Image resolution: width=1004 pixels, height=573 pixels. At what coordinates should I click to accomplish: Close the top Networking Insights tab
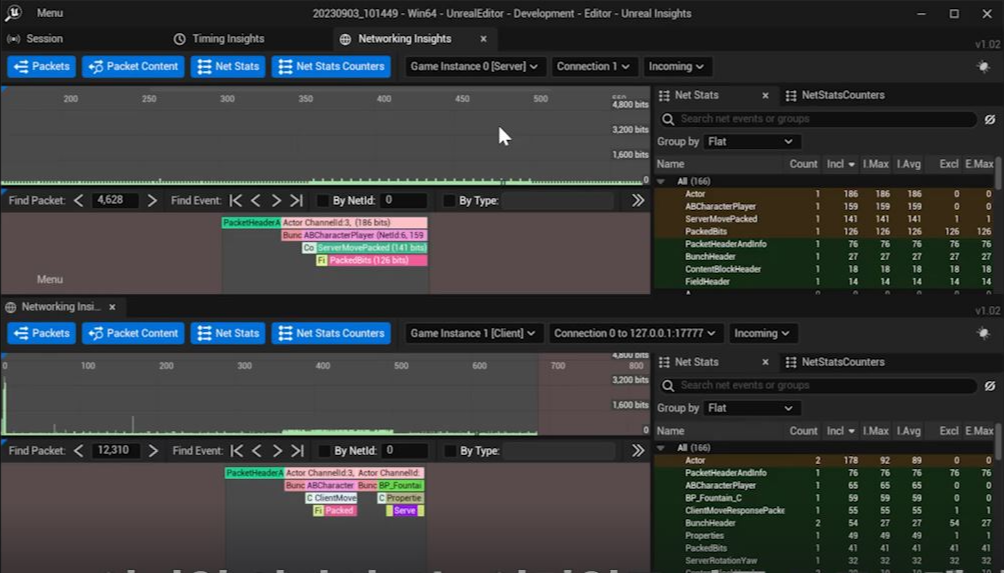click(483, 39)
